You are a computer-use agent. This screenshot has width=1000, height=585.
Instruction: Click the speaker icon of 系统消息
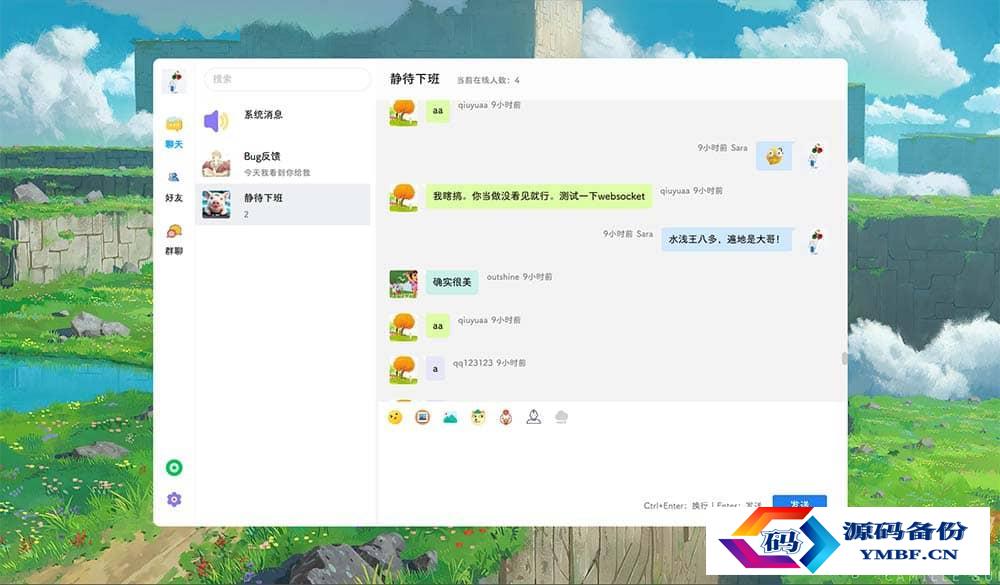pyautogui.click(x=216, y=121)
